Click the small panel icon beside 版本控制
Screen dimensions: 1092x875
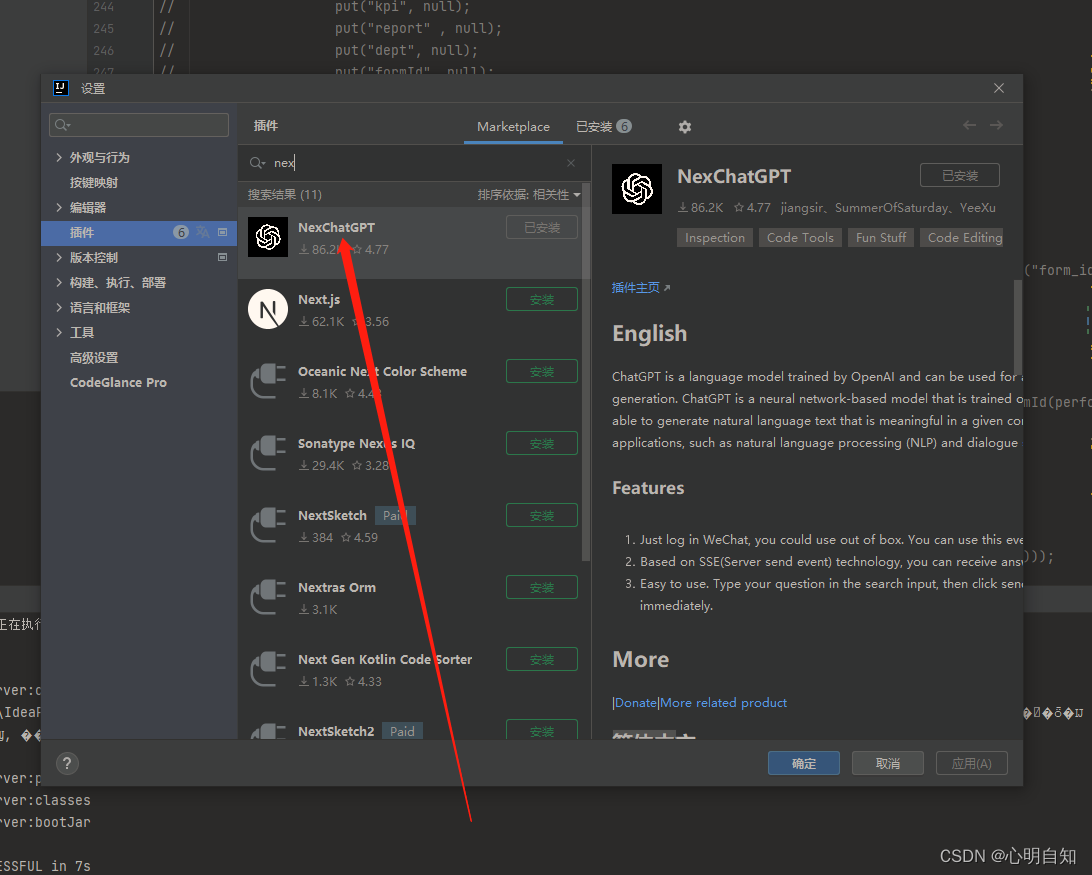[x=222, y=257]
